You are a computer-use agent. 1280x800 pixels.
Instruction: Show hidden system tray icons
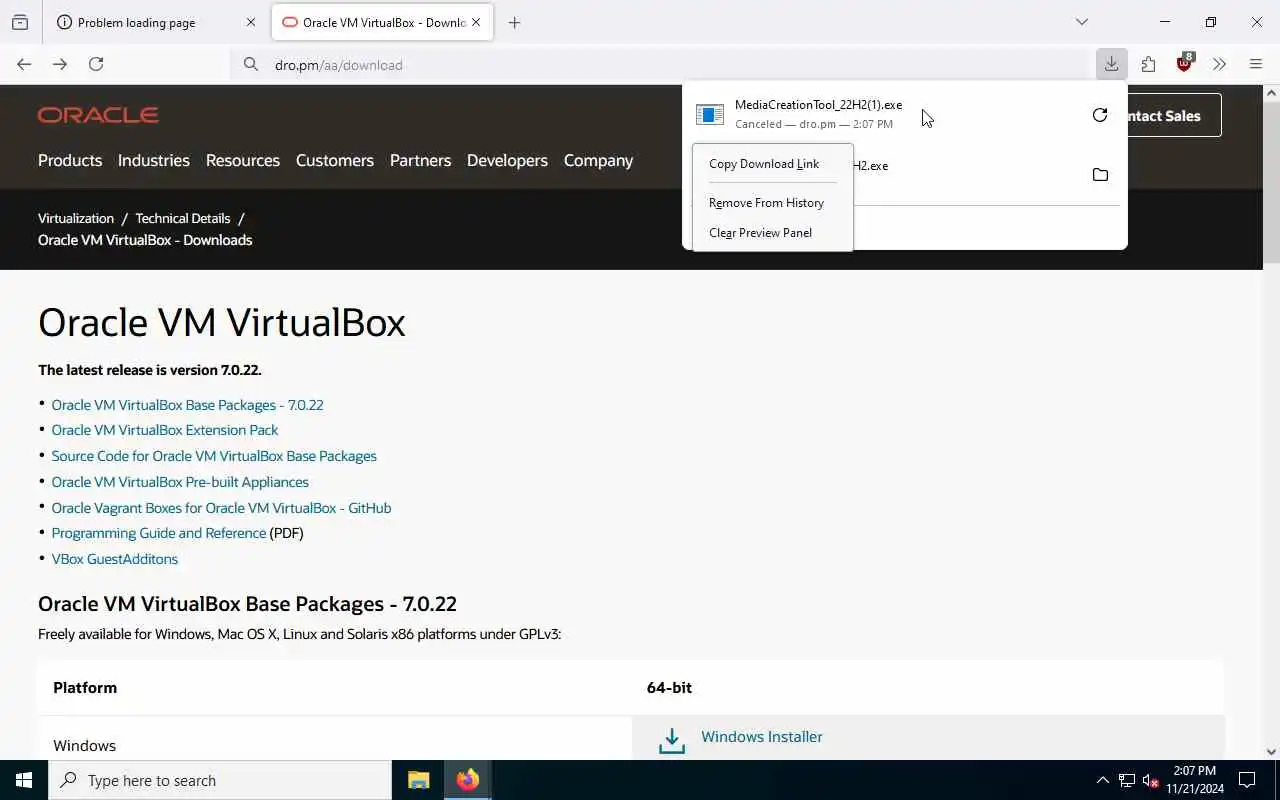tap(1102, 780)
